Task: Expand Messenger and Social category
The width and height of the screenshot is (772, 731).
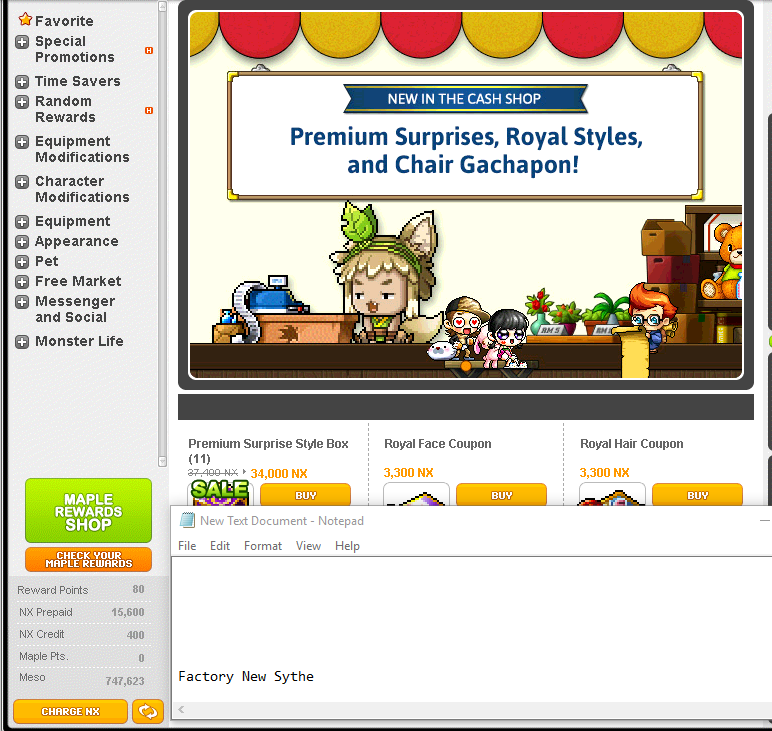Action: pos(22,302)
